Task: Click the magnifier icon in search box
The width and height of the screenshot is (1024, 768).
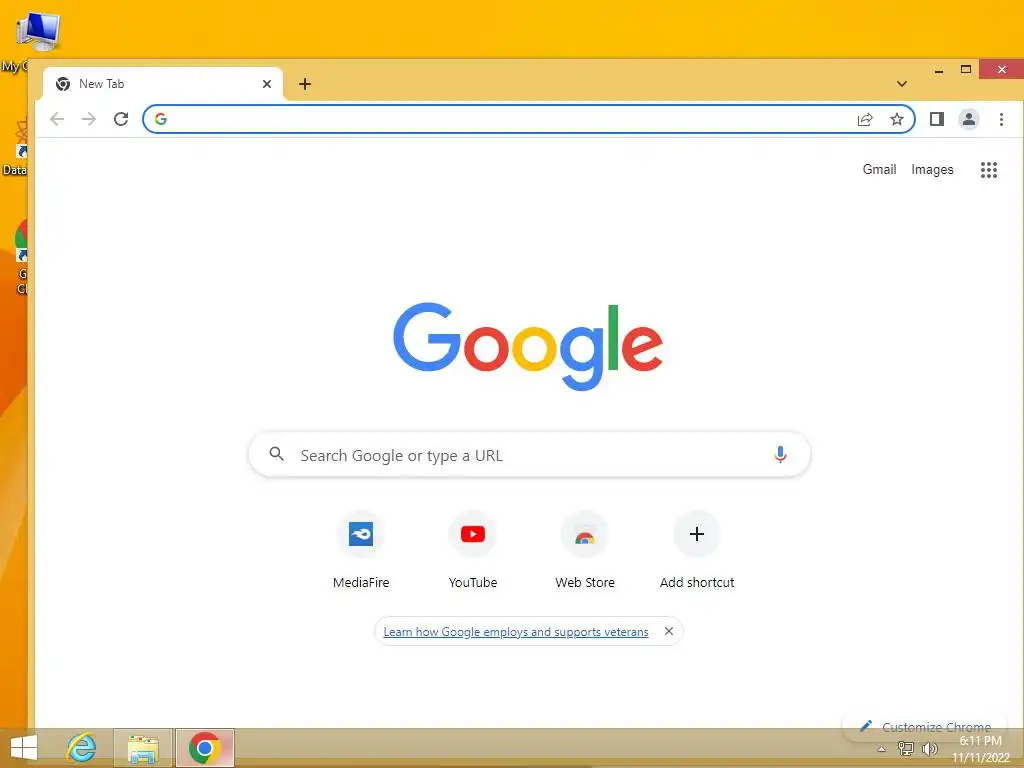Action: point(277,454)
